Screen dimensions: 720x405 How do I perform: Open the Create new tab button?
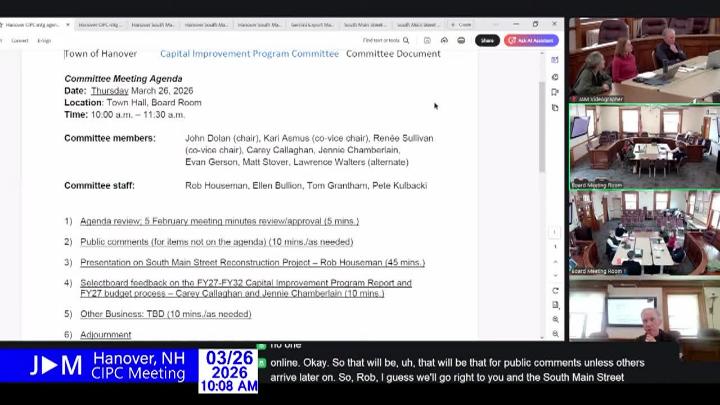pos(461,24)
